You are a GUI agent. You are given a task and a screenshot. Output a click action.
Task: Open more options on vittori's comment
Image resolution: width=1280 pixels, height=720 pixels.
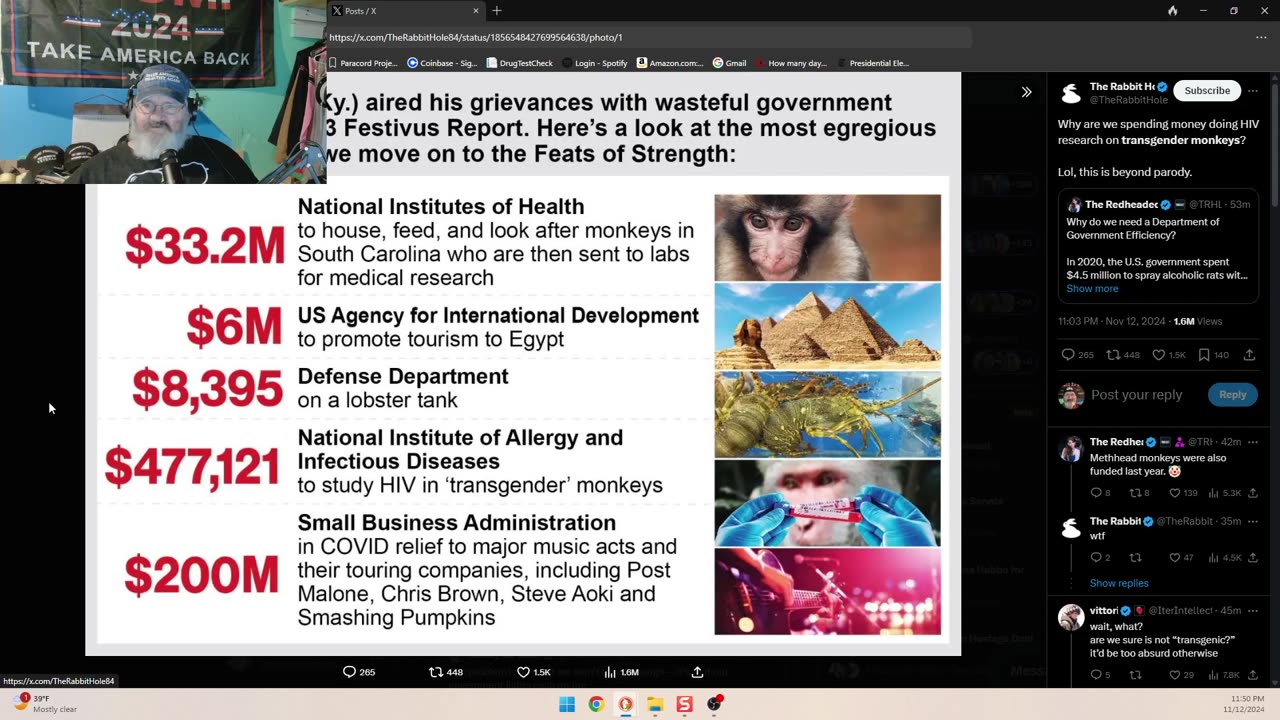tap(1252, 610)
